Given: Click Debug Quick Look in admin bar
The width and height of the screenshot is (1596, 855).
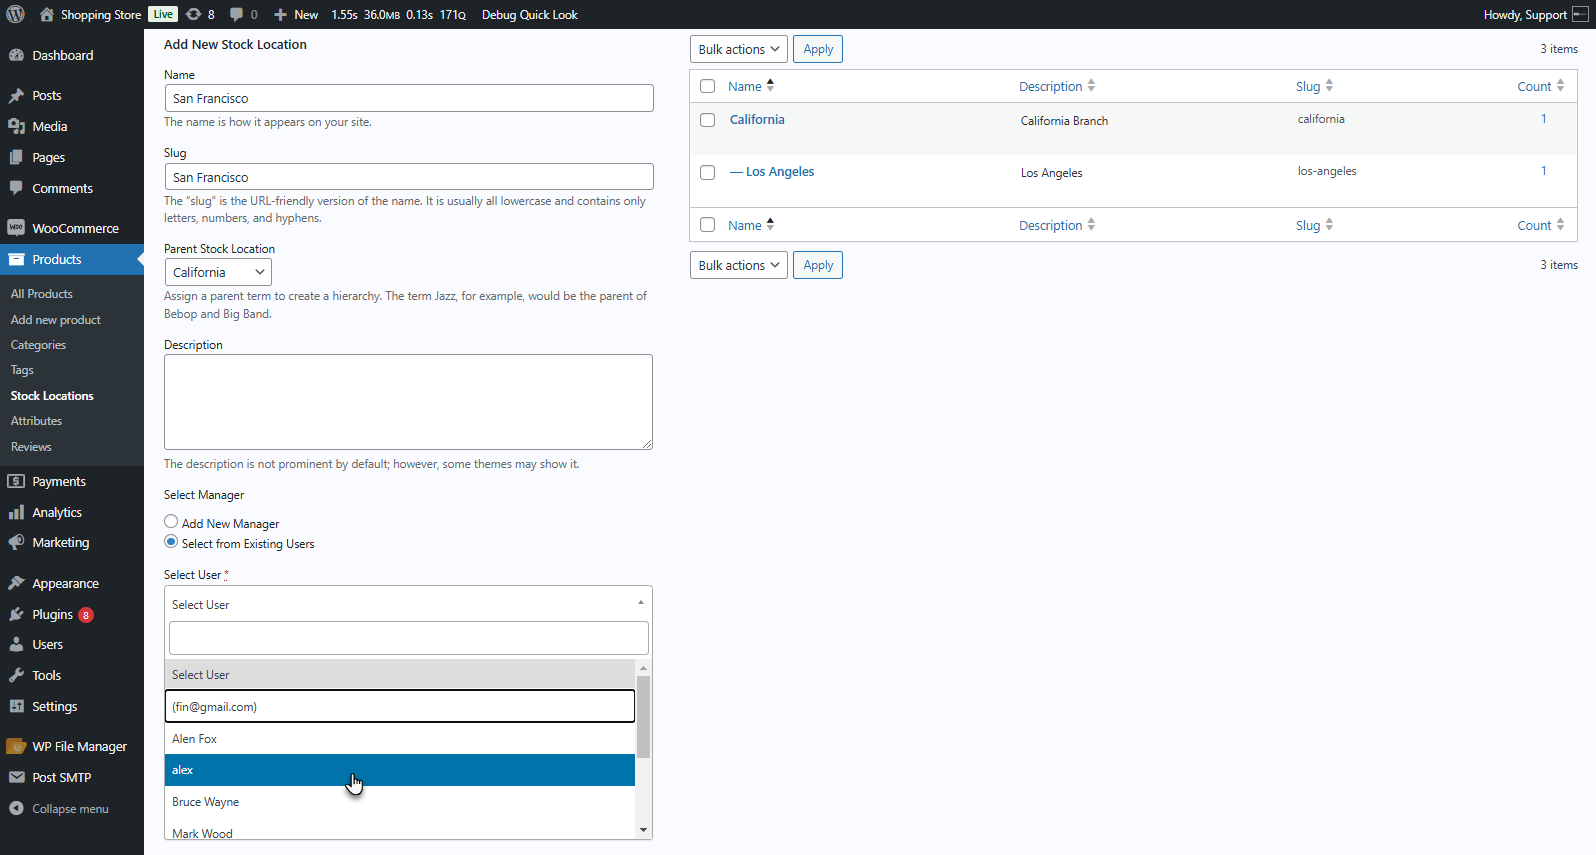Looking at the screenshot, I should pyautogui.click(x=530, y=14).
